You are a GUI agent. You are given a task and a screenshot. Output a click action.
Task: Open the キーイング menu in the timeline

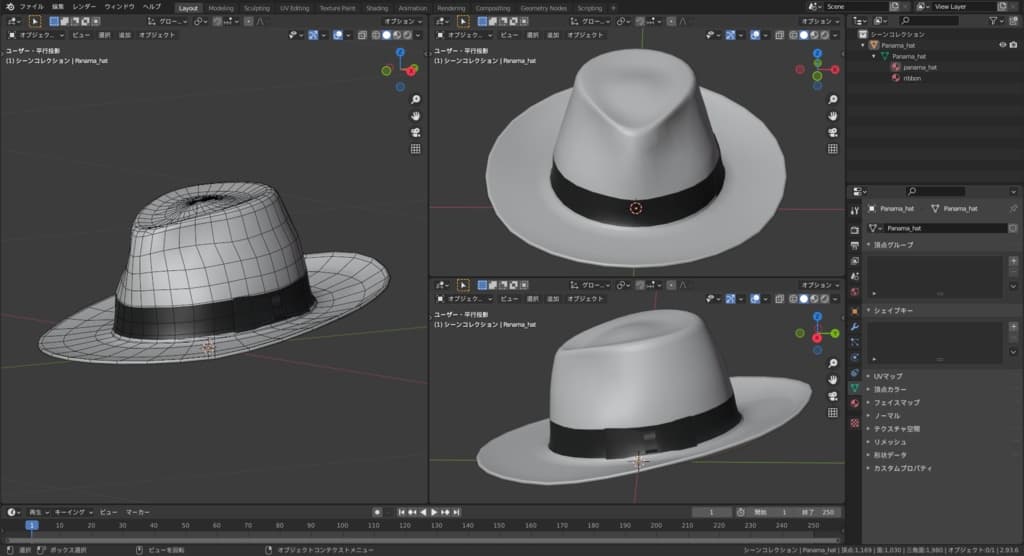[x=69, y=512]
